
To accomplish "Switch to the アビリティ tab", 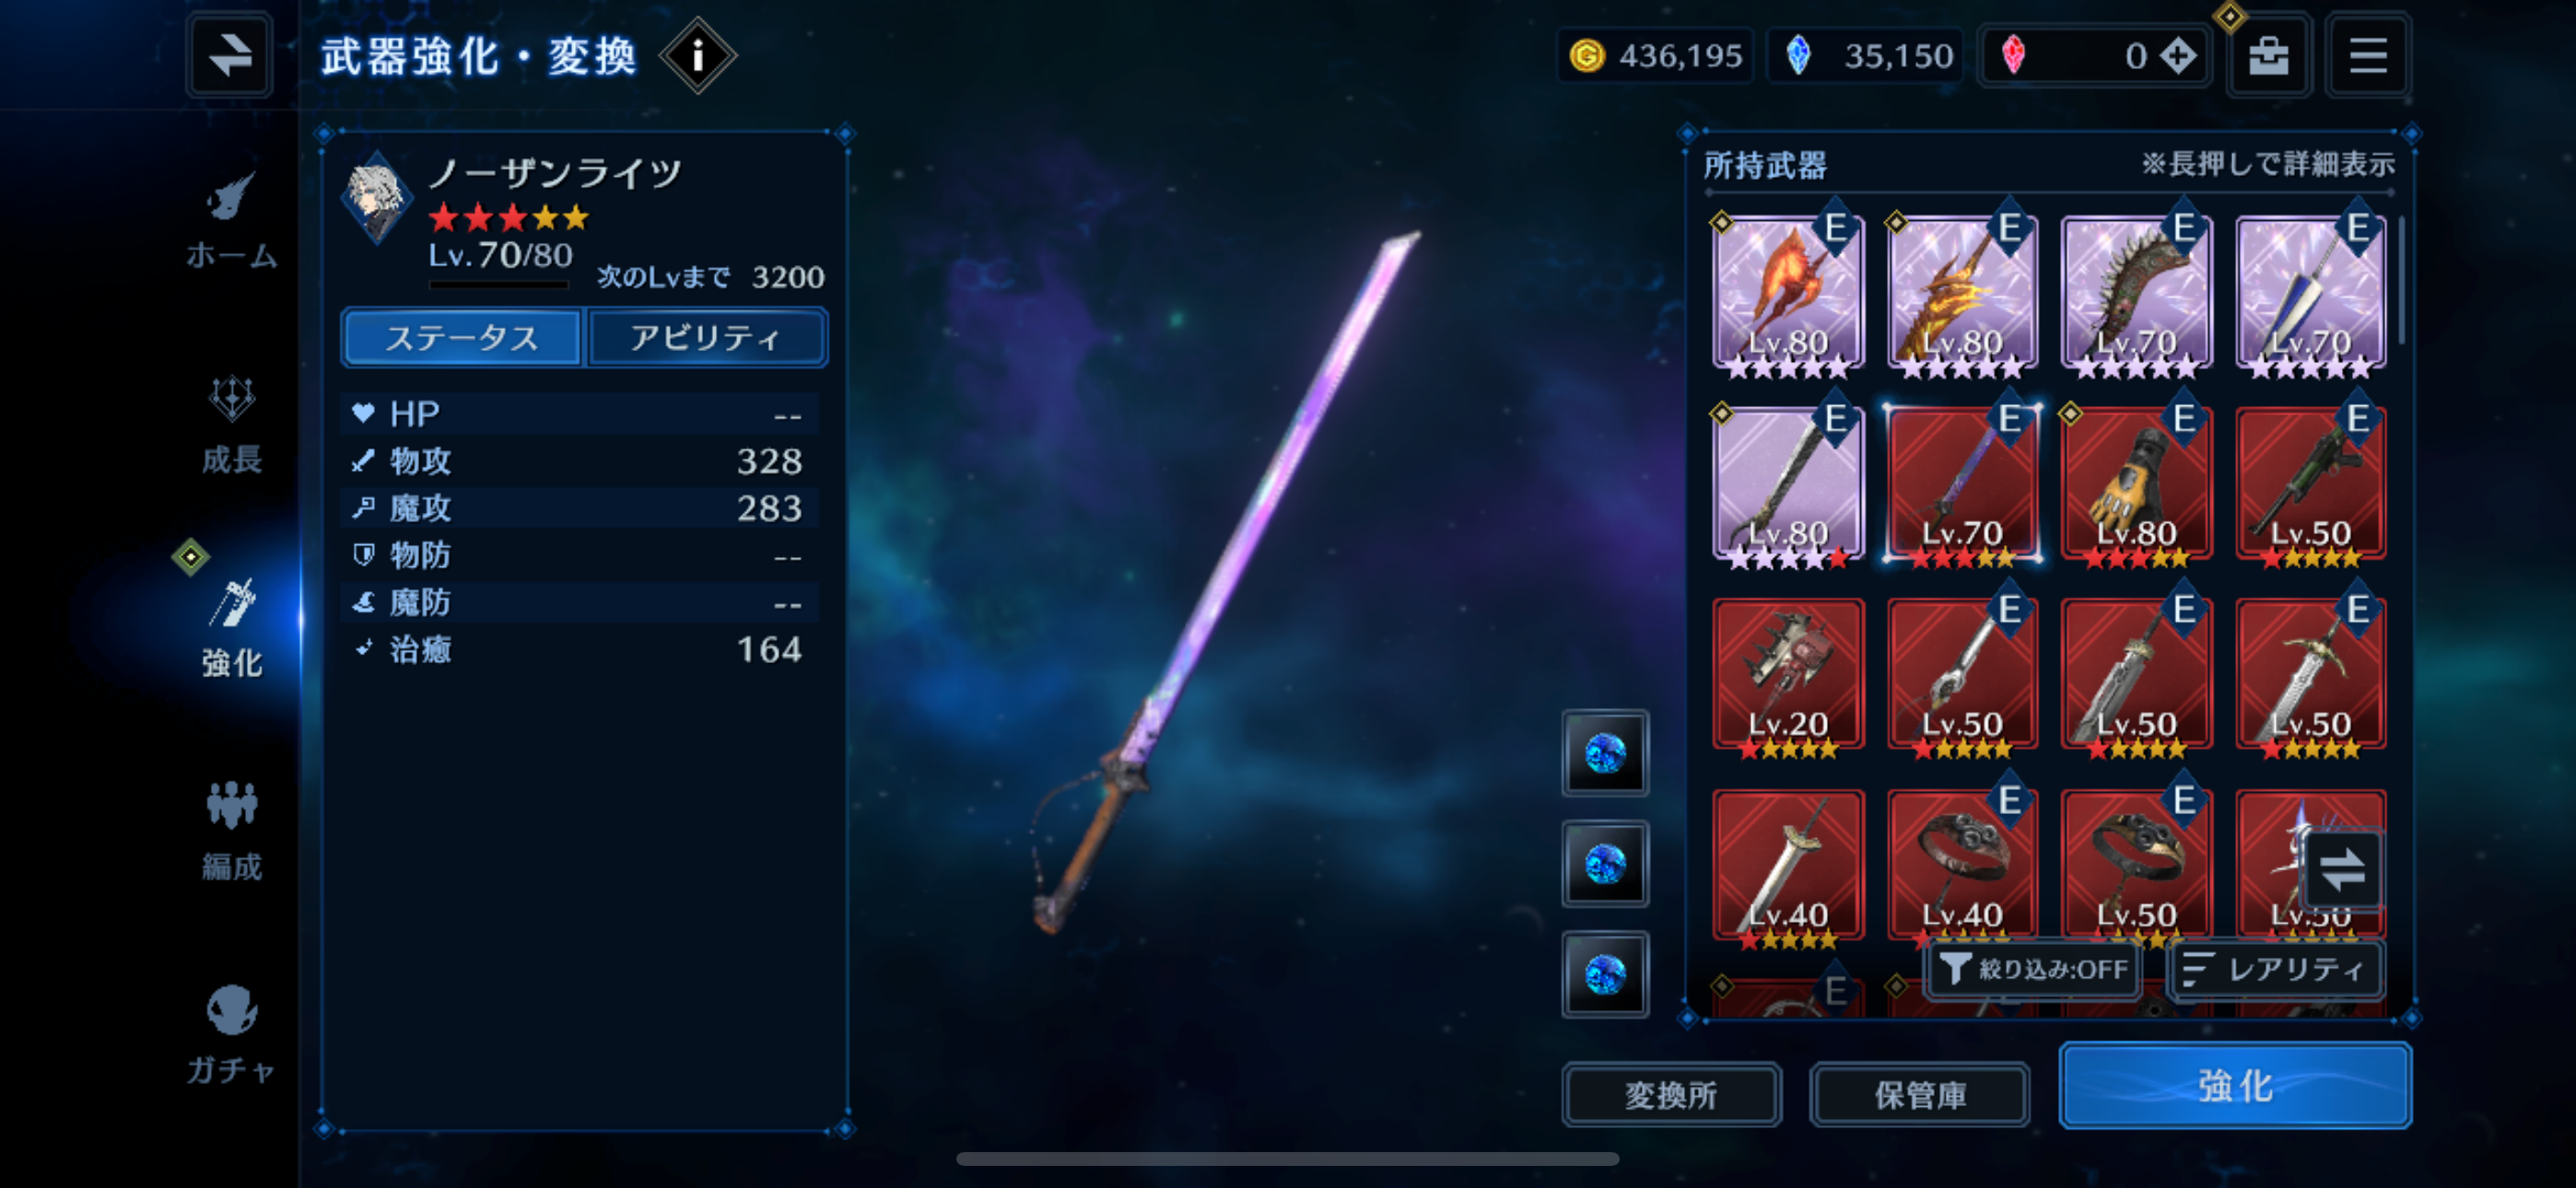I will pos(706,338).
